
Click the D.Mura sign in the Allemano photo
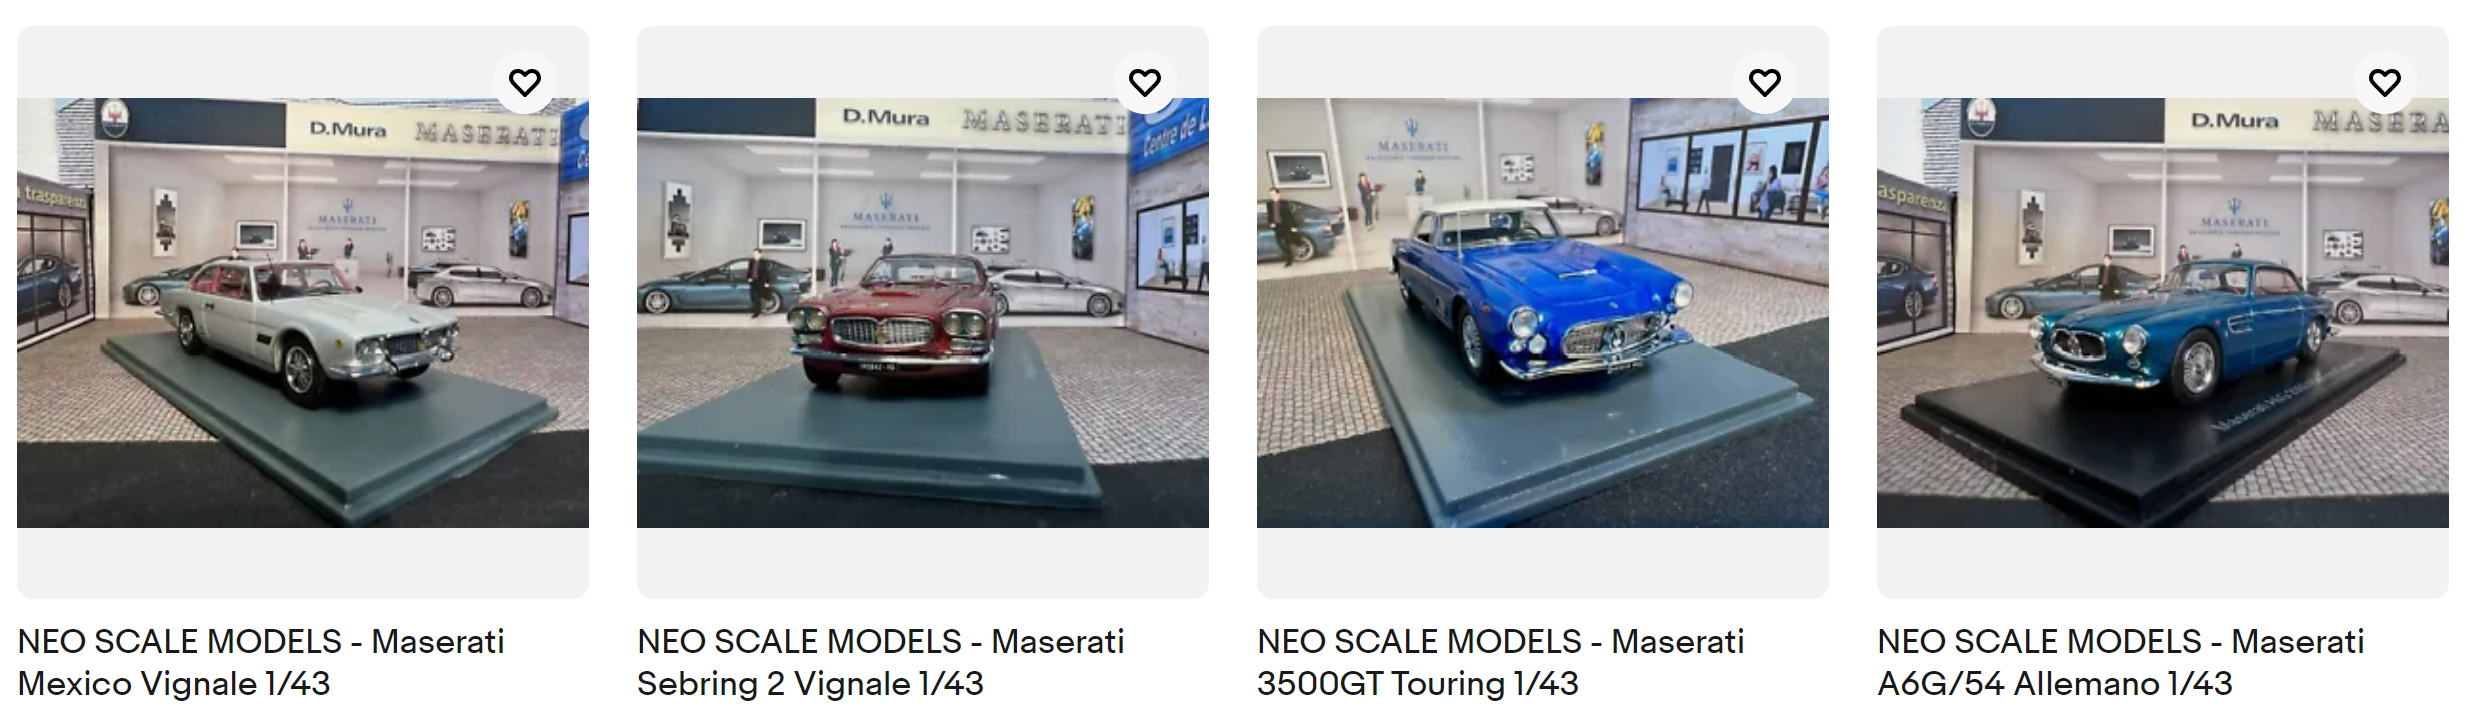[2235, 121]
